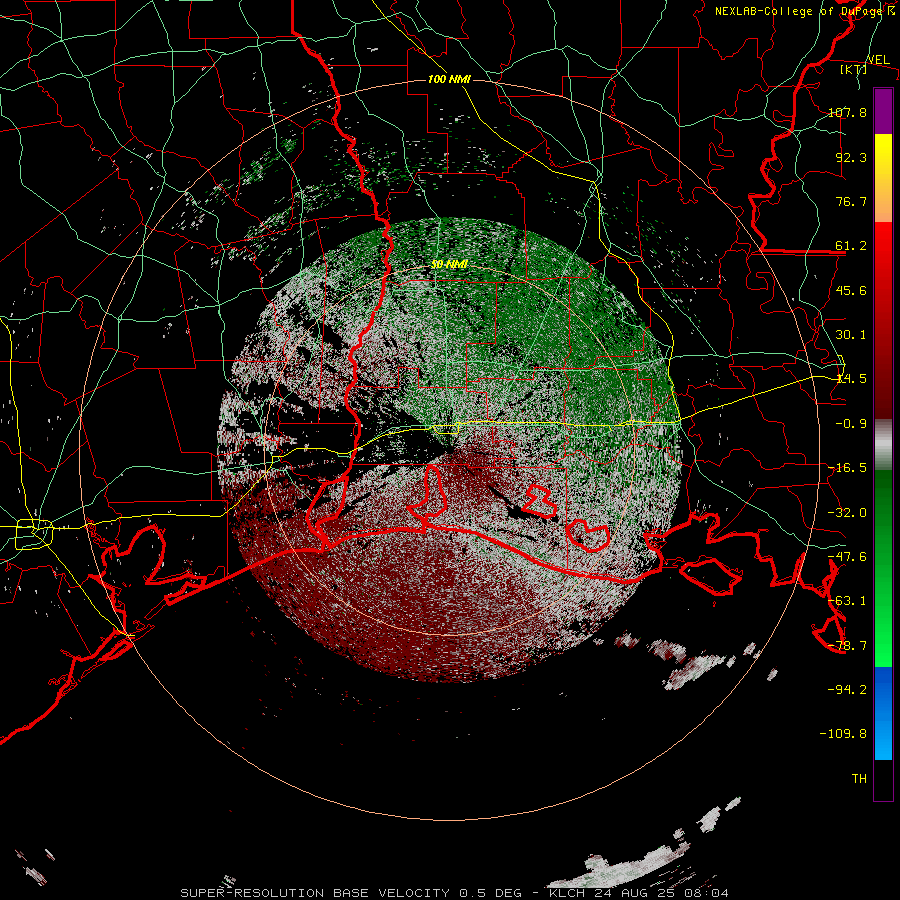The height and width of the screenshot is (900, 900).
Task: Click the VEL legend title
Action: (878, 59)
